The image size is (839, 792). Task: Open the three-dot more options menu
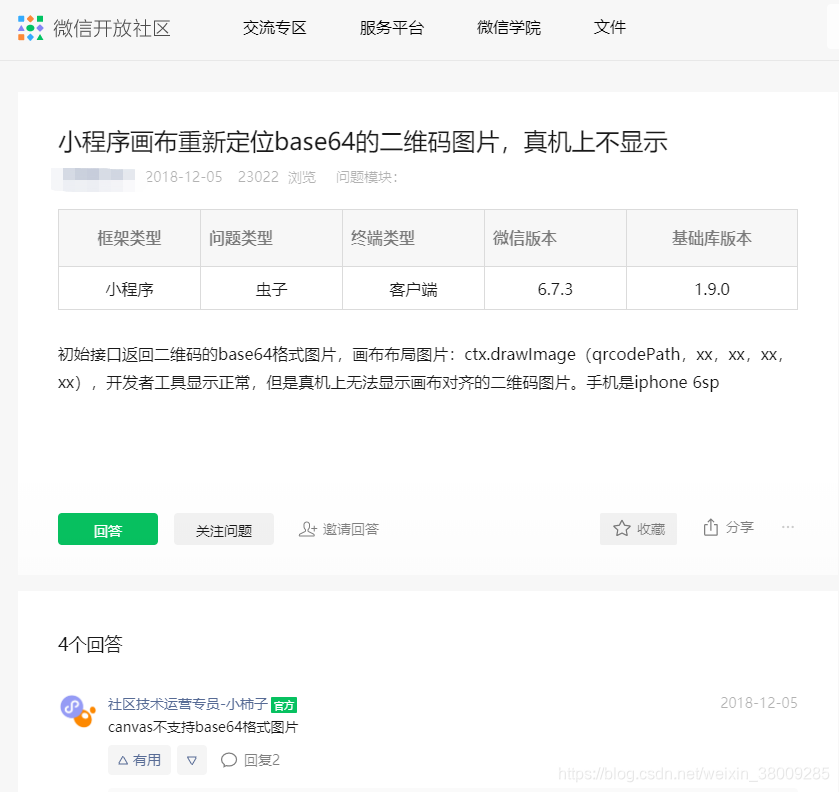788,527
